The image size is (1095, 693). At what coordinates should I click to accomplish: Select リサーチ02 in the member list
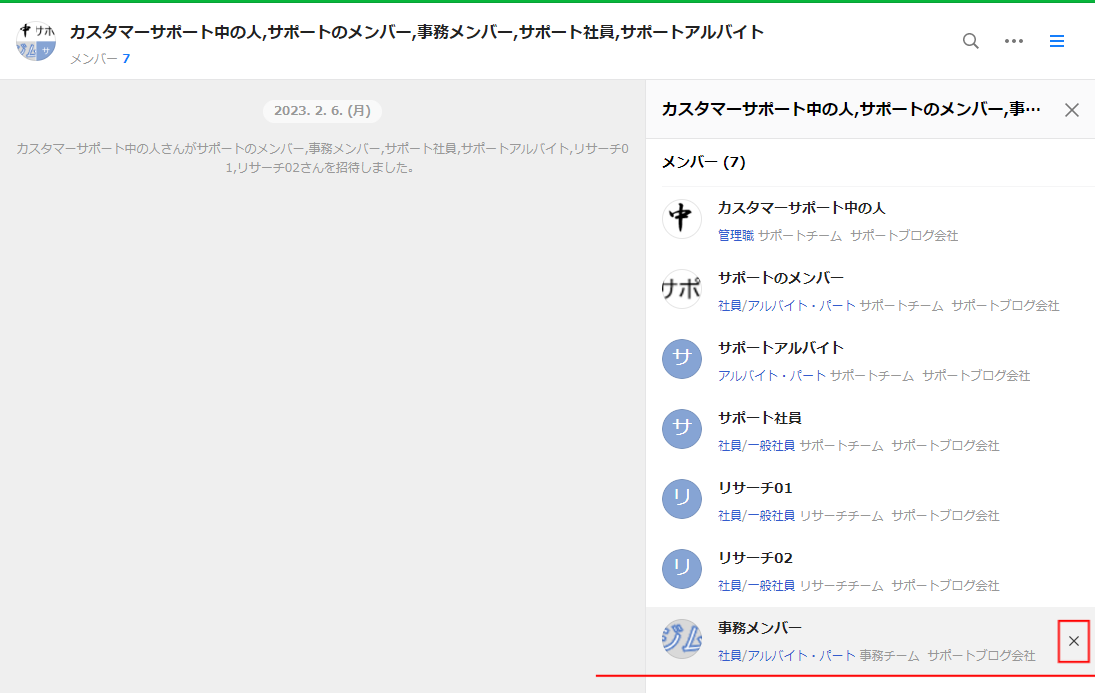coord(755,558)
